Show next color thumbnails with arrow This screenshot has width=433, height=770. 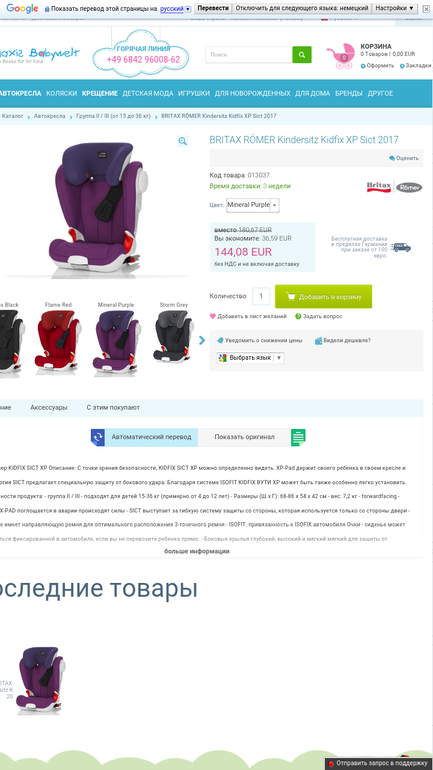202,340
